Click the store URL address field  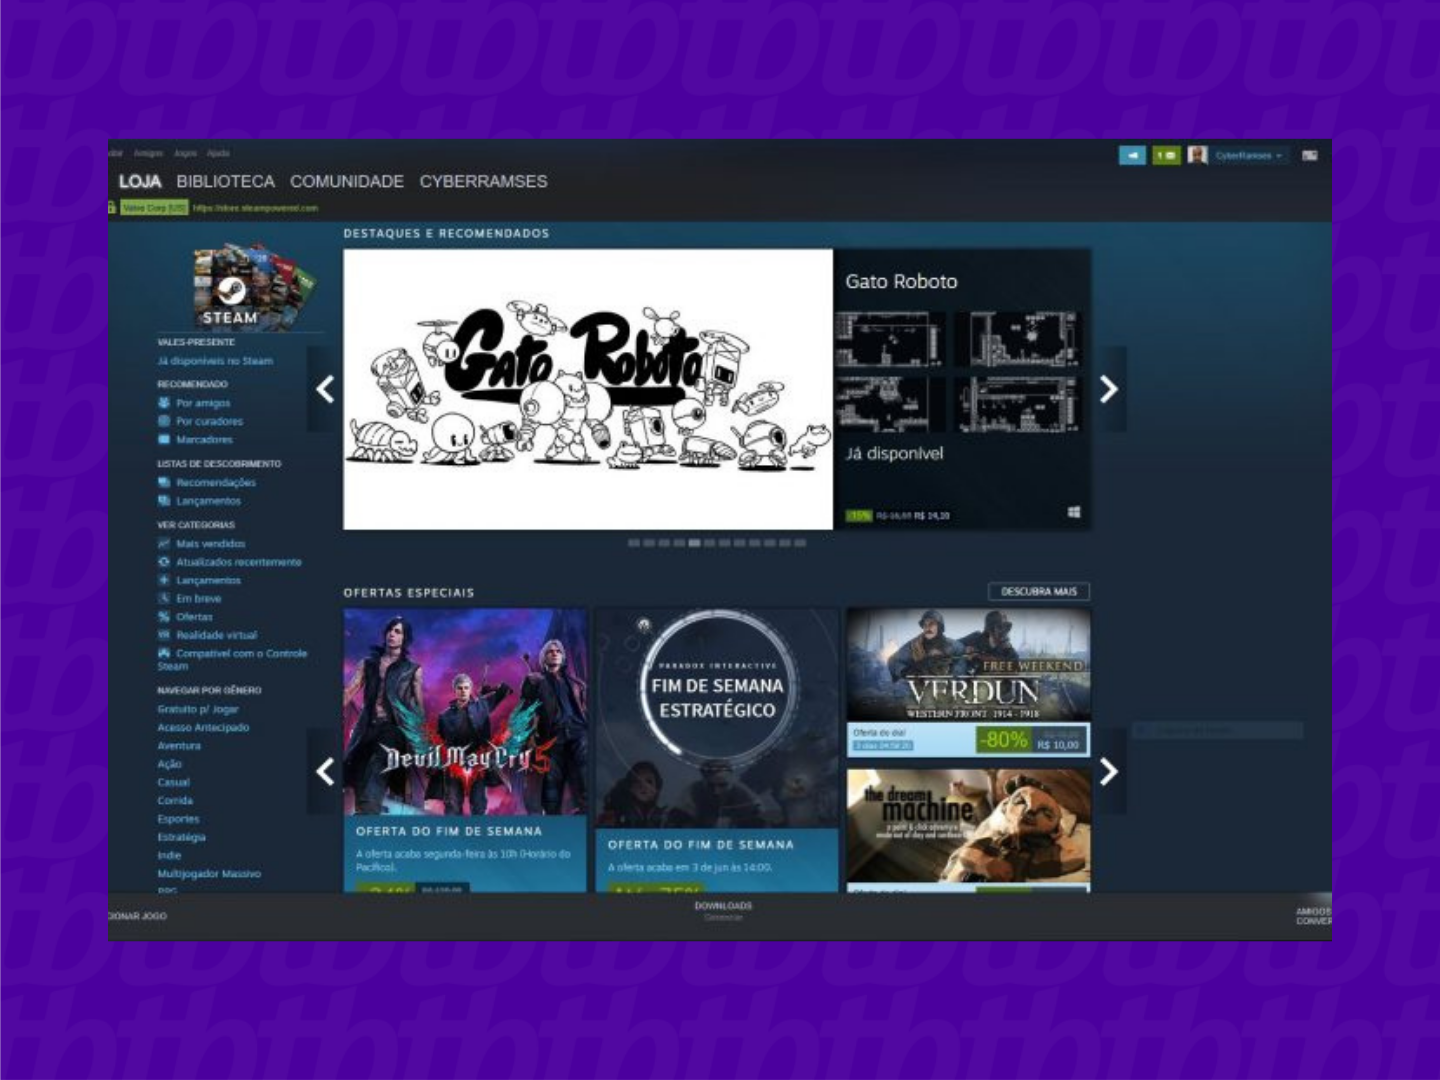pyautogui.click(x=255, y=208)
